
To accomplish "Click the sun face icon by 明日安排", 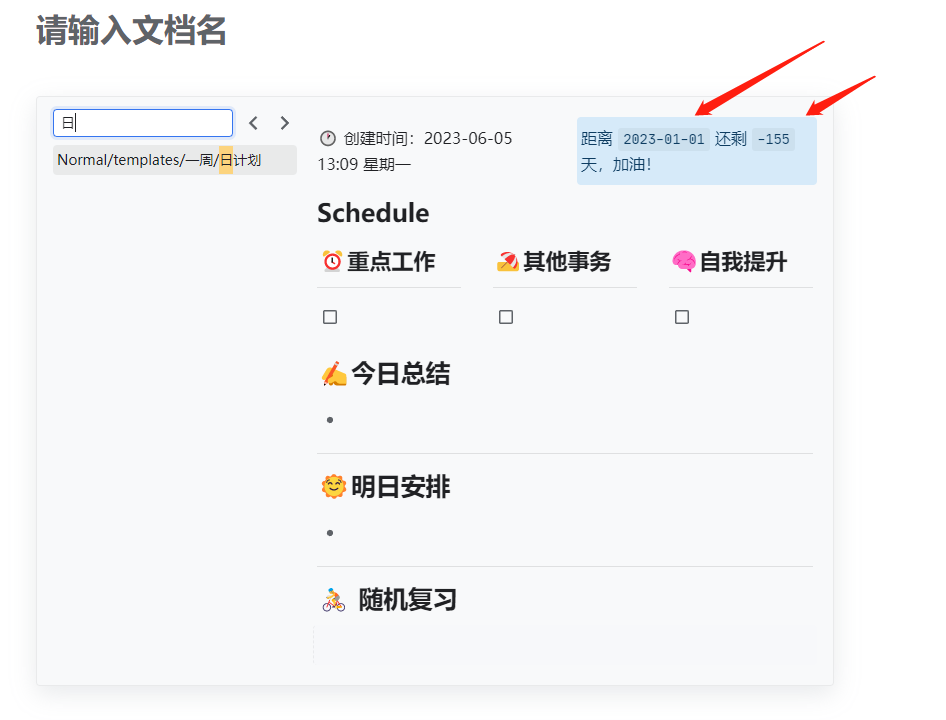I will (x=334, y=486).
